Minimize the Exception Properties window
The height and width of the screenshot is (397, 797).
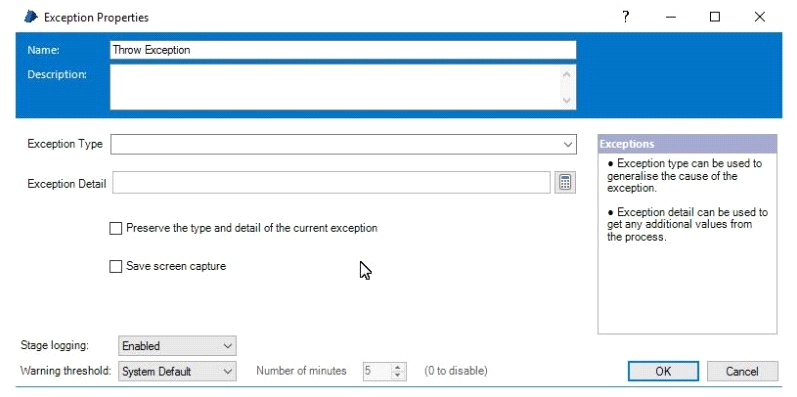pyautogui.click(x=670, y=17)
